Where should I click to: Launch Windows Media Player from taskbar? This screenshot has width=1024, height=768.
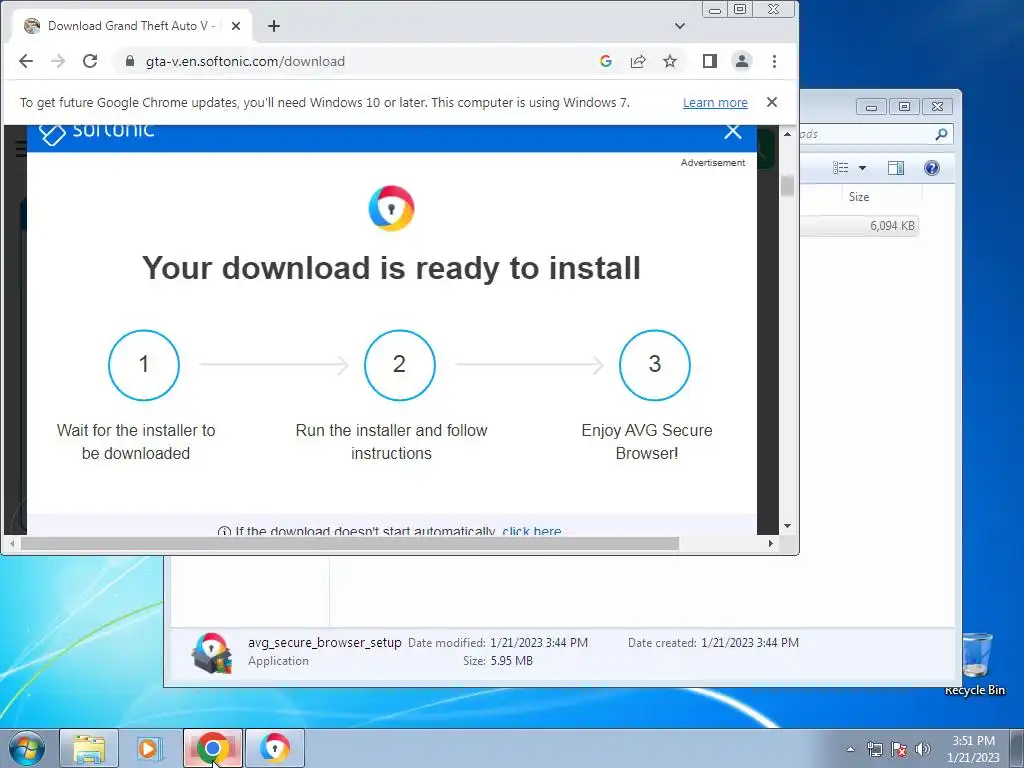(x=150, y=748)
